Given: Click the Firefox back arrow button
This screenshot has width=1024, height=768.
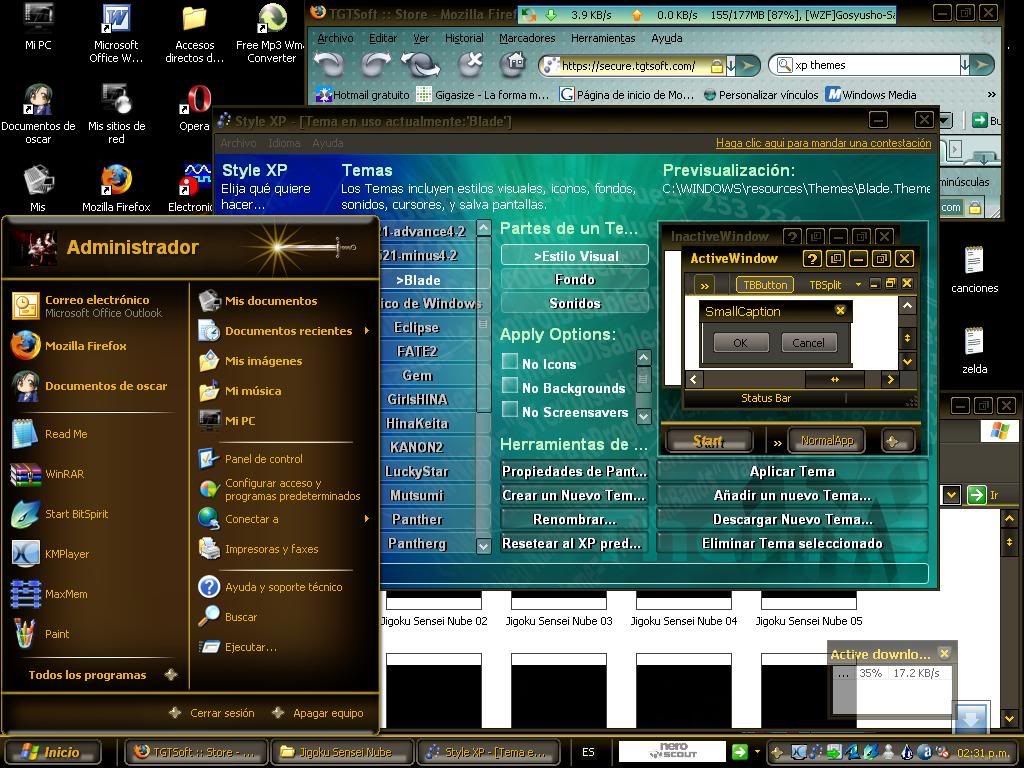Looking at the screenshot, I should (x=328, y=65).
